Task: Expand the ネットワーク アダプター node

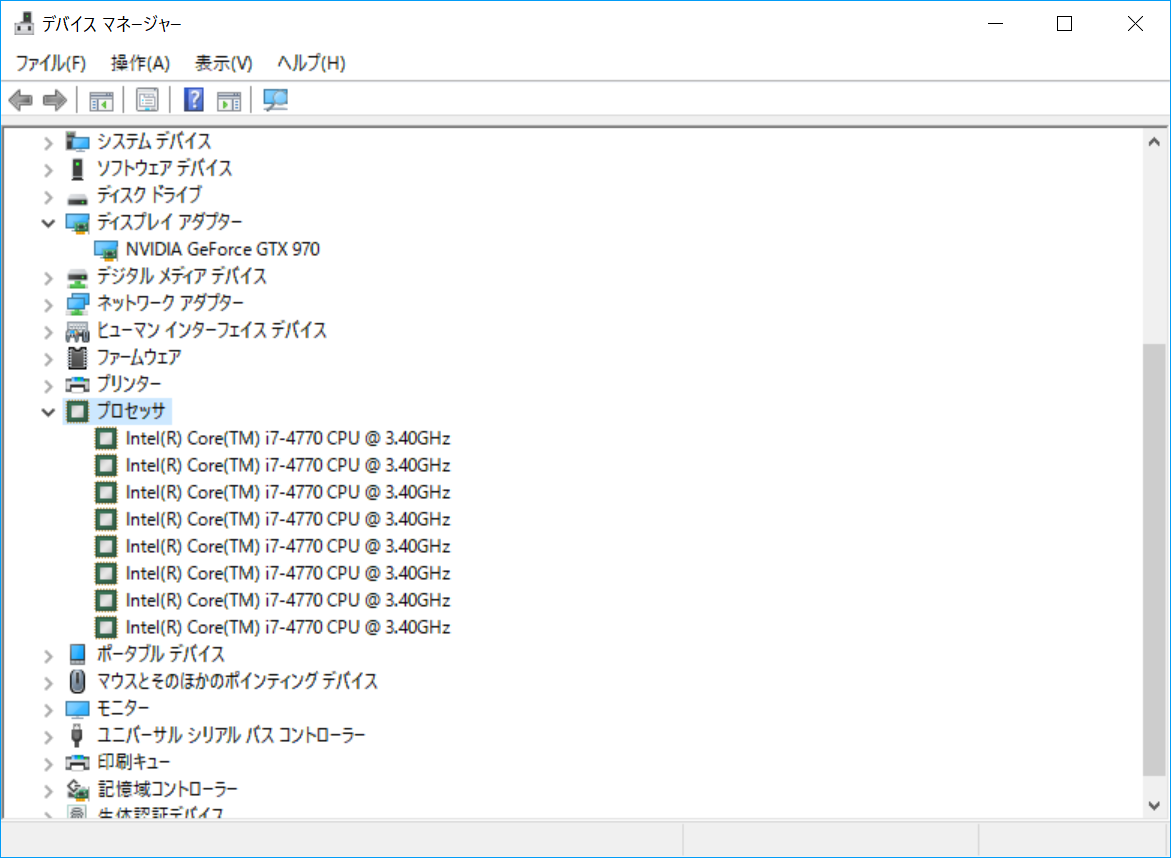Action: click(x=49, y=305)
